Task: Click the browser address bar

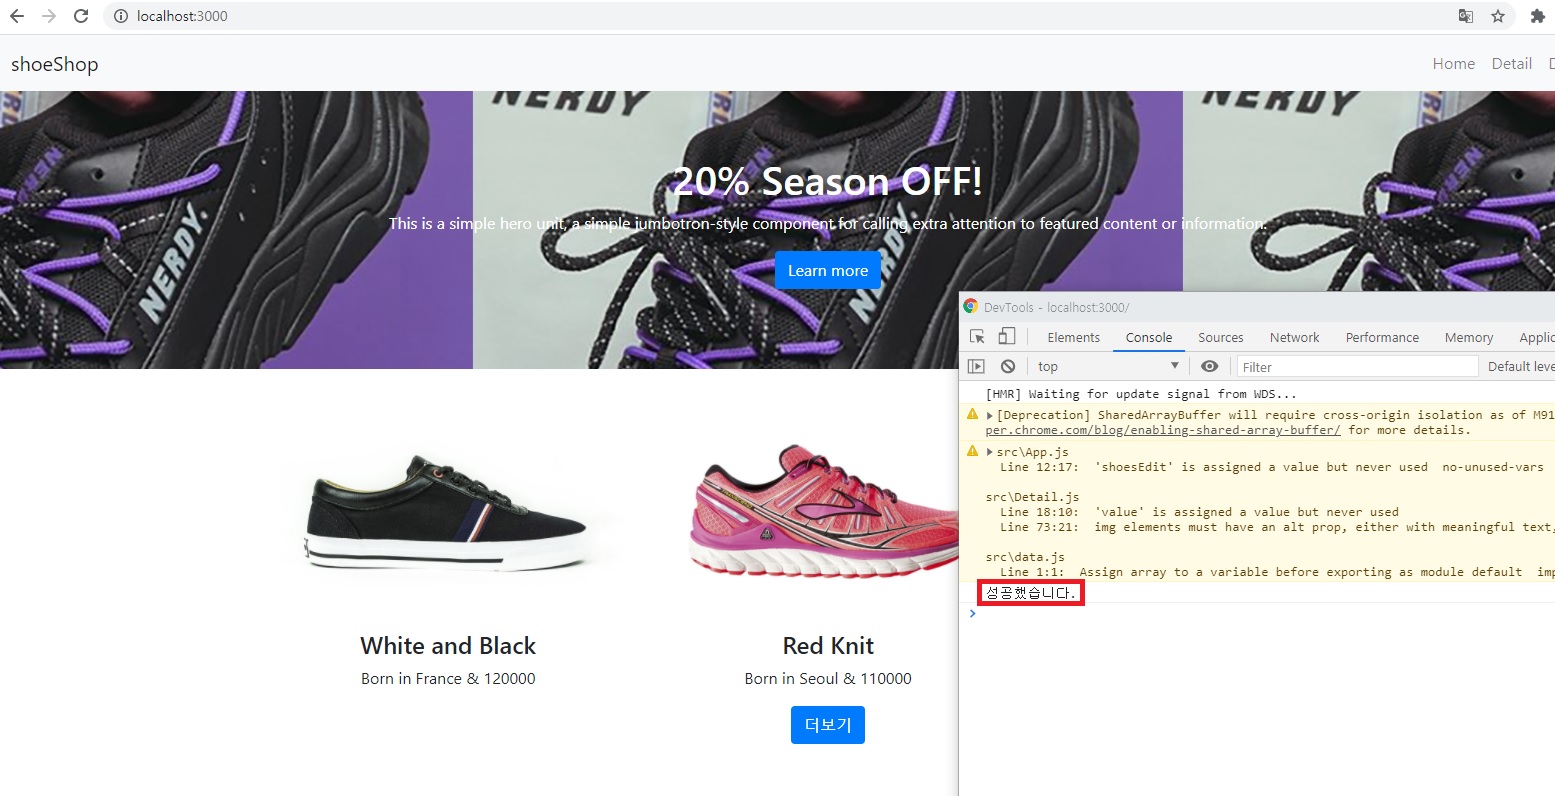Action: click(x=780, y=16)
